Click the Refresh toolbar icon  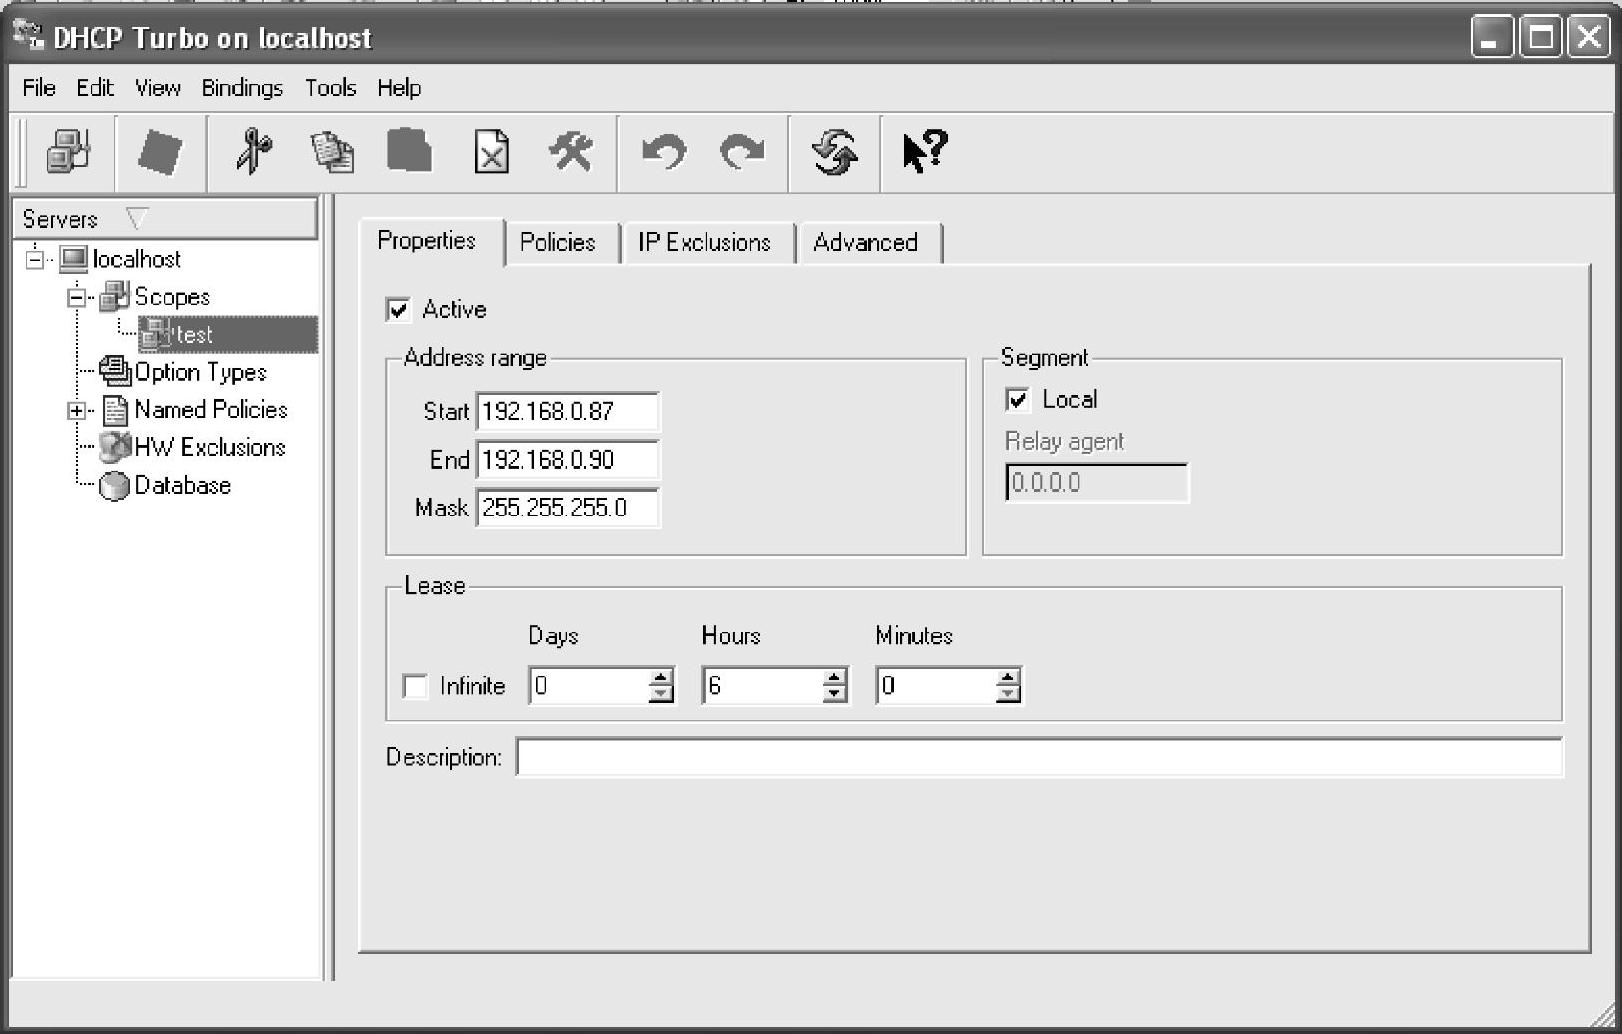[835, 152]
